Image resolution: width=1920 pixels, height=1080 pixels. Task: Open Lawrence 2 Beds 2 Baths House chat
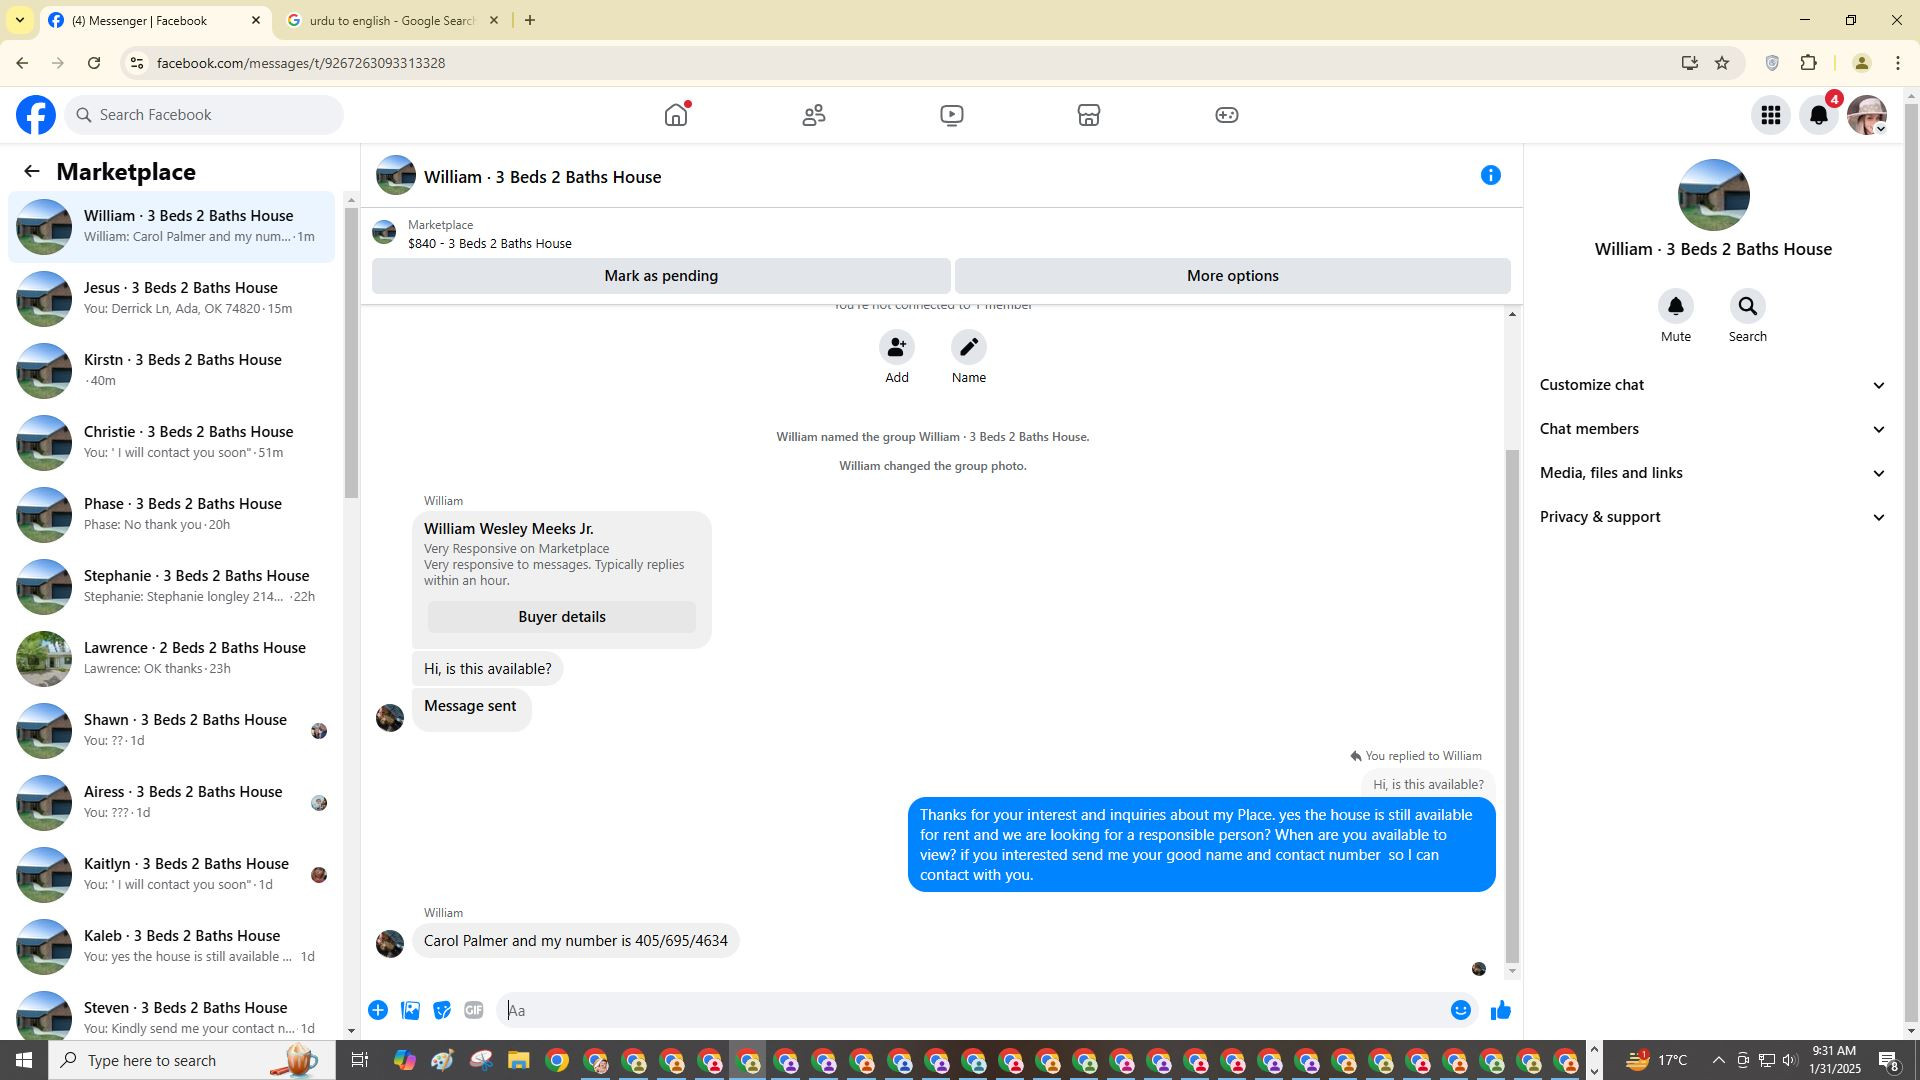pyautogui.click(x=172, y=659)
